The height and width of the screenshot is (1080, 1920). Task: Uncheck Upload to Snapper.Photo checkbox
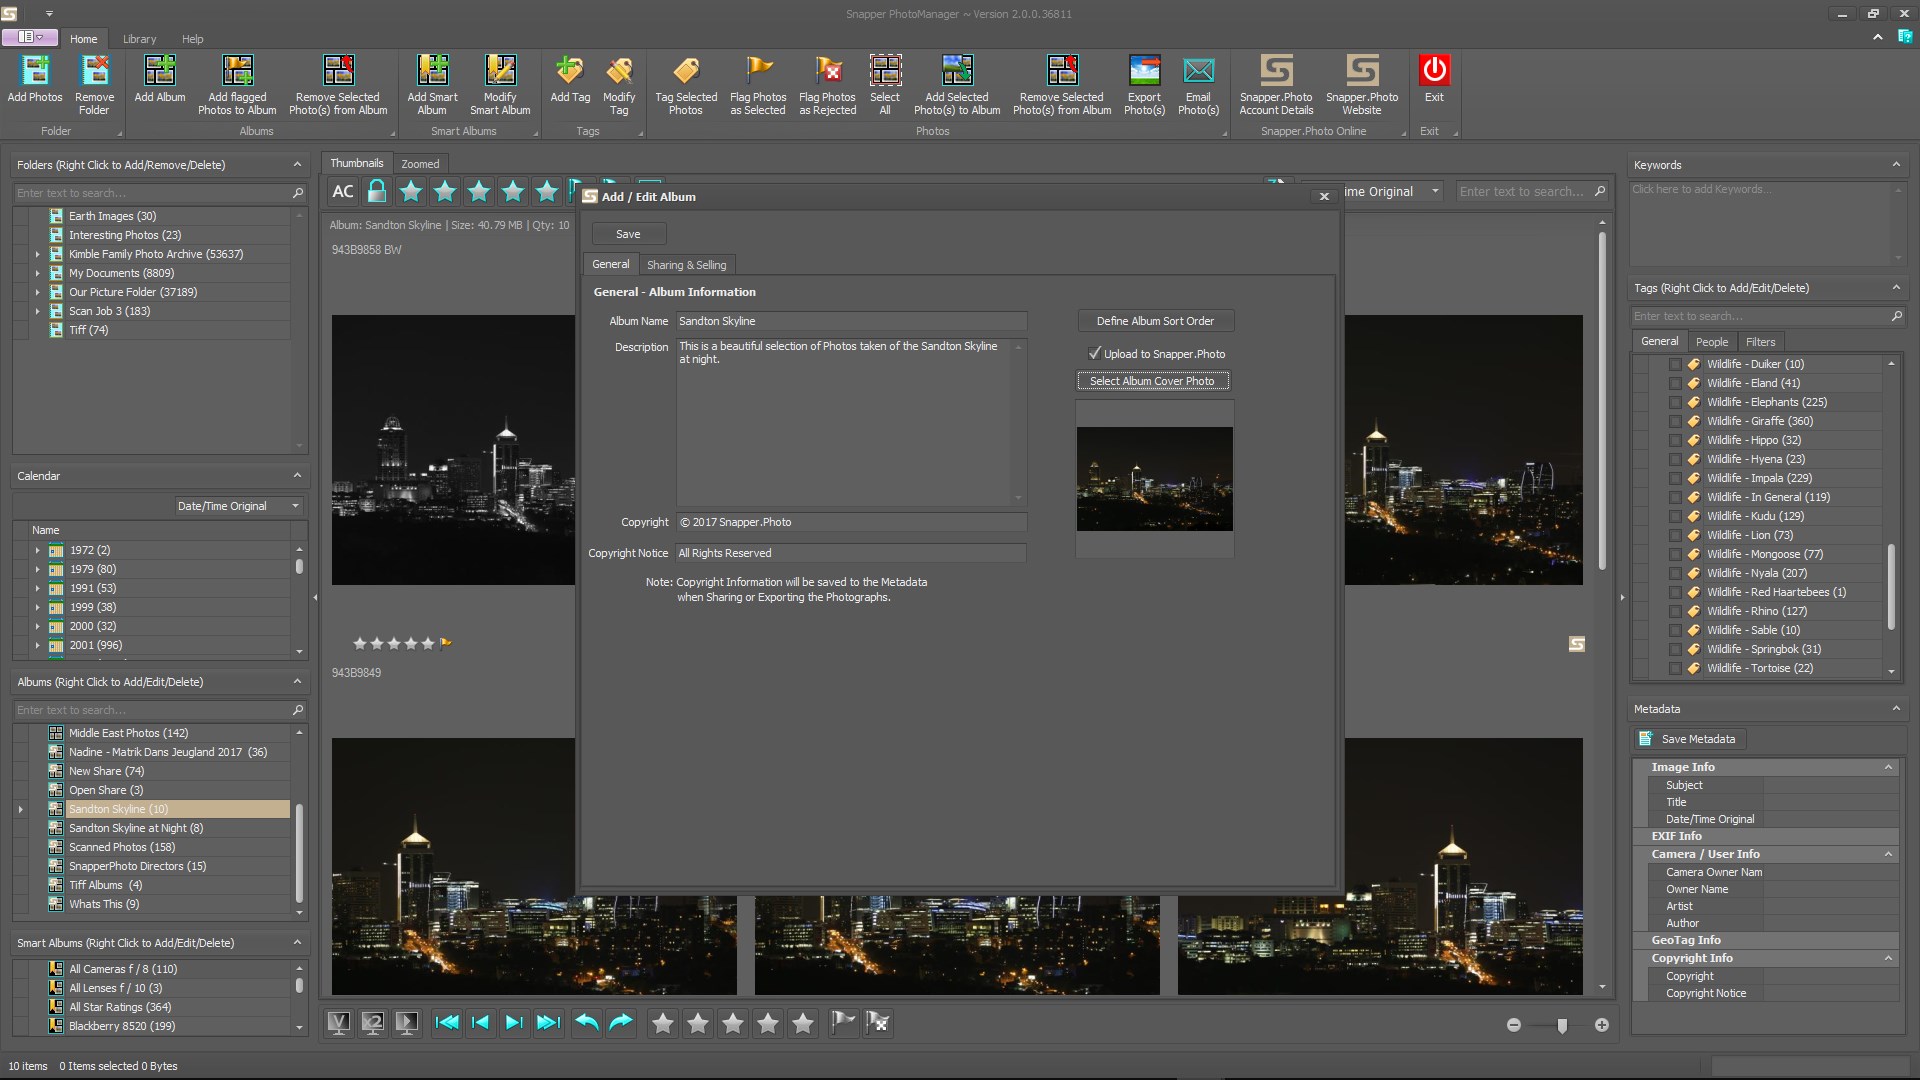click(x=1095, y=353)
